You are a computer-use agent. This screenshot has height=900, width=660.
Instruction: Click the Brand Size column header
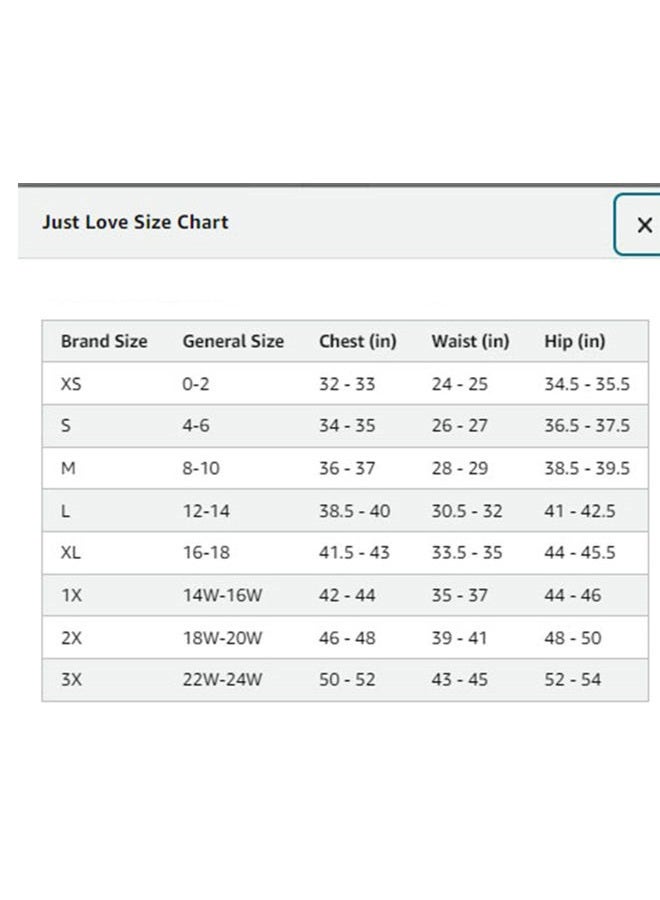[104, 341]
